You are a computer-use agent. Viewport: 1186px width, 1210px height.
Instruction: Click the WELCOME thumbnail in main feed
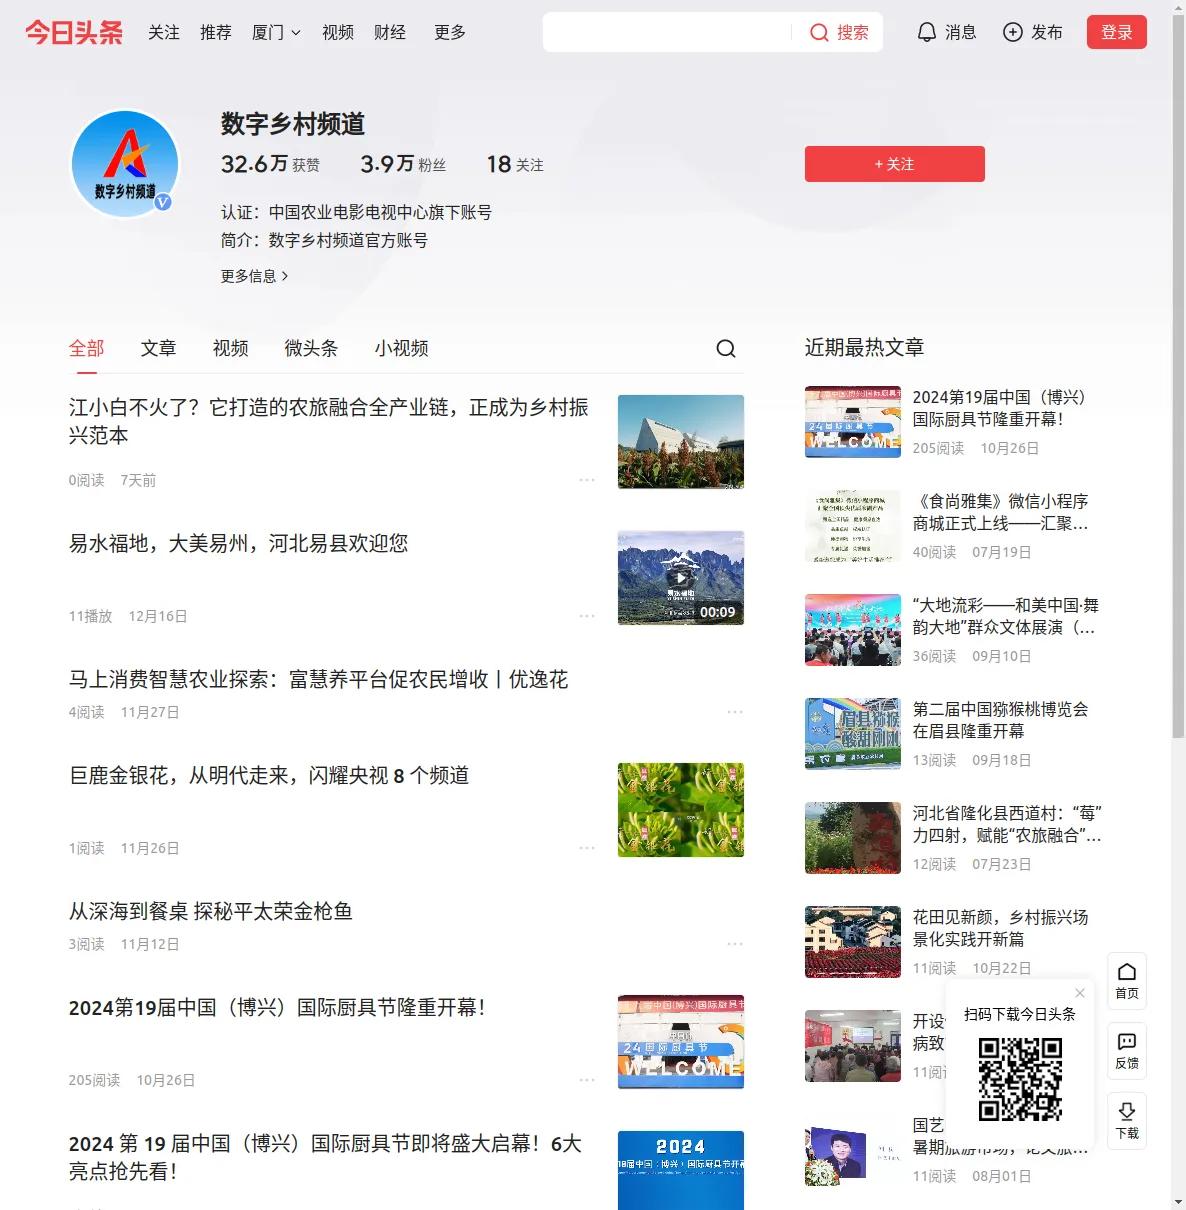point(681,1042)
